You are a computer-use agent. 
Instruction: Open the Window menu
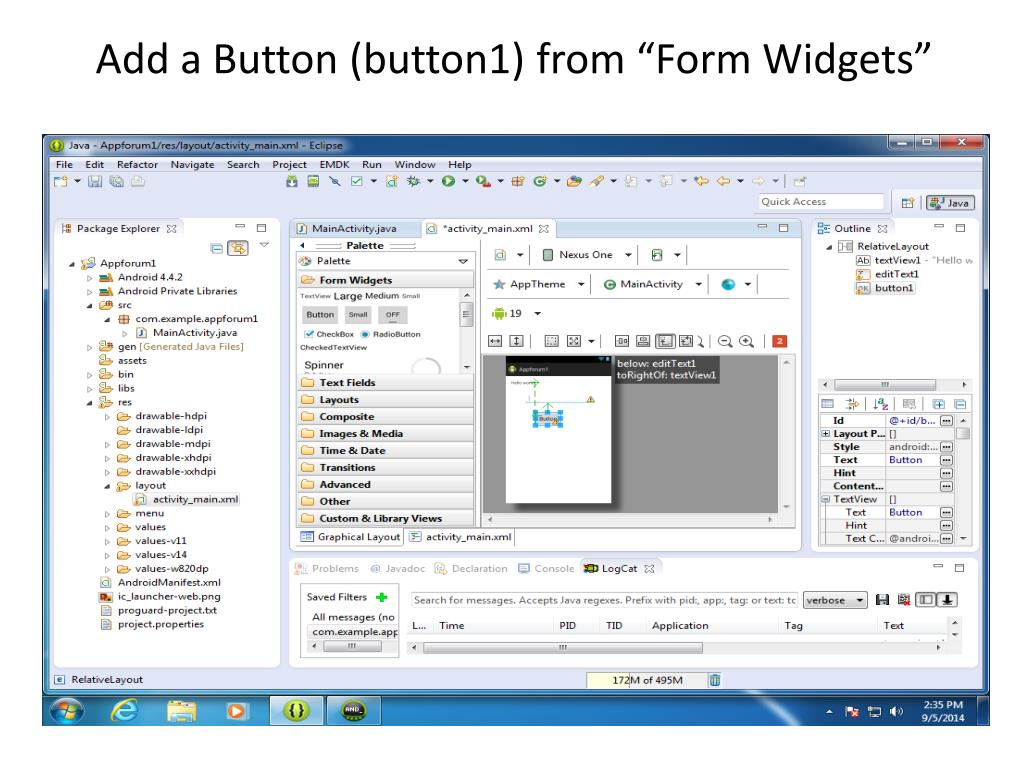pyautogui.click(x=415, y=165)
